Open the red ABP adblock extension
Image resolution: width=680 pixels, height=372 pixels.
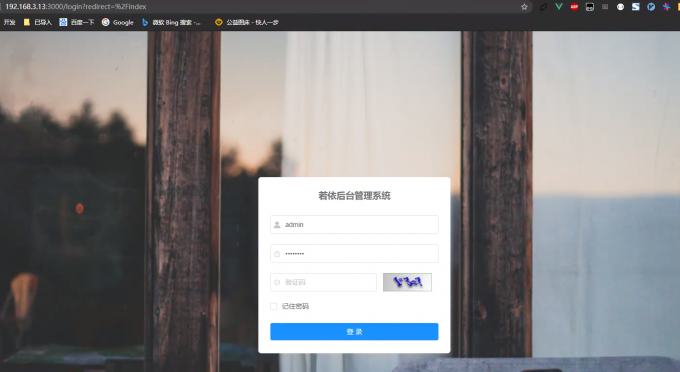coord(574,7)
